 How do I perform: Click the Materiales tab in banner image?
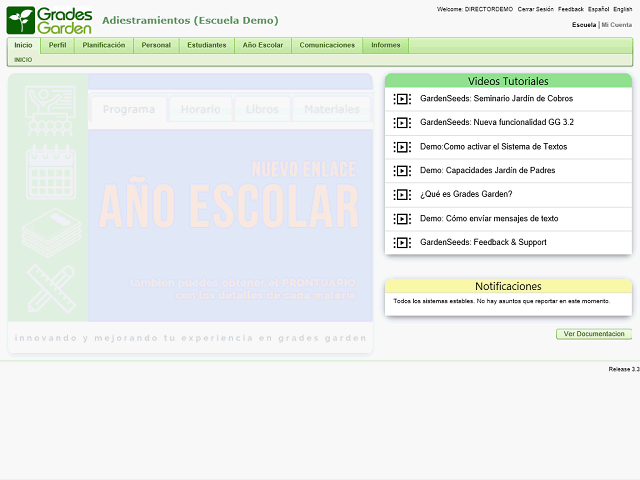click(332, 109)
